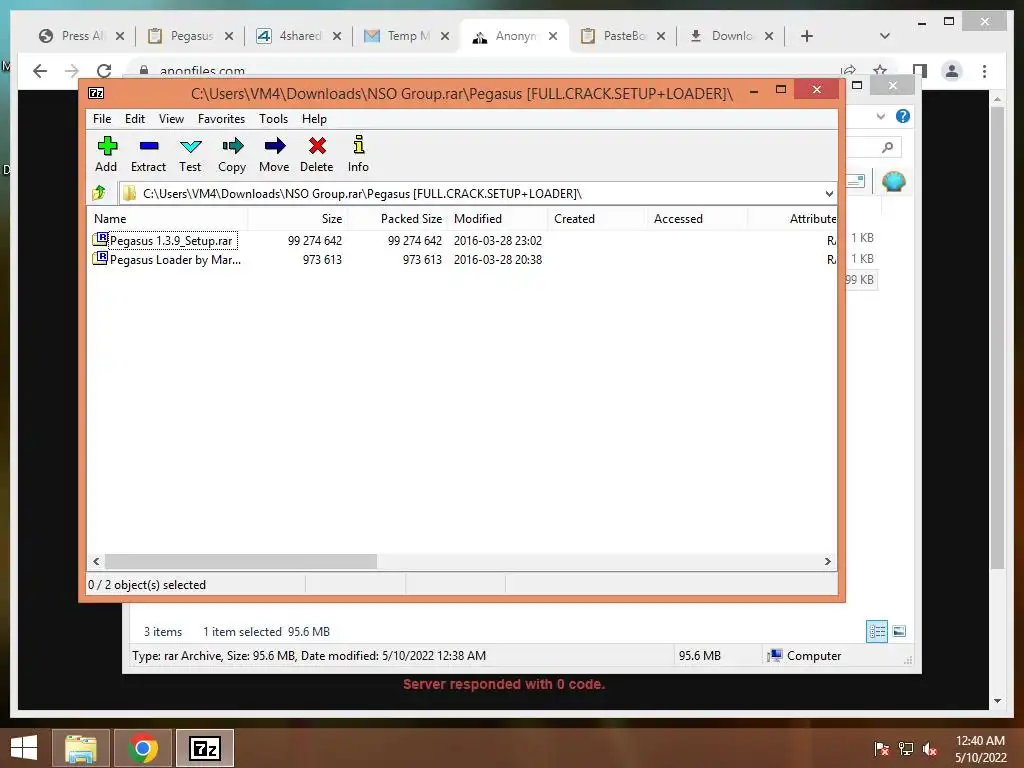The image size is (1024, 768).
Task: Open the Tools menu
Action: tap(273, 119)
